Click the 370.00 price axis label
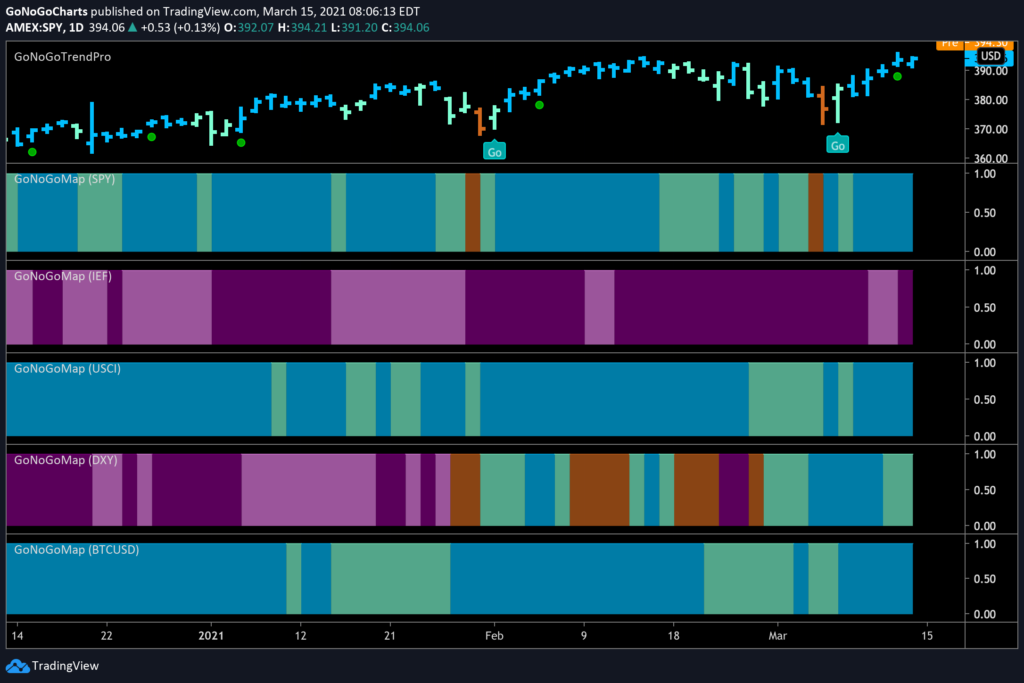The height and width of the screenshot is (683, 1024). tap(991, 129)
